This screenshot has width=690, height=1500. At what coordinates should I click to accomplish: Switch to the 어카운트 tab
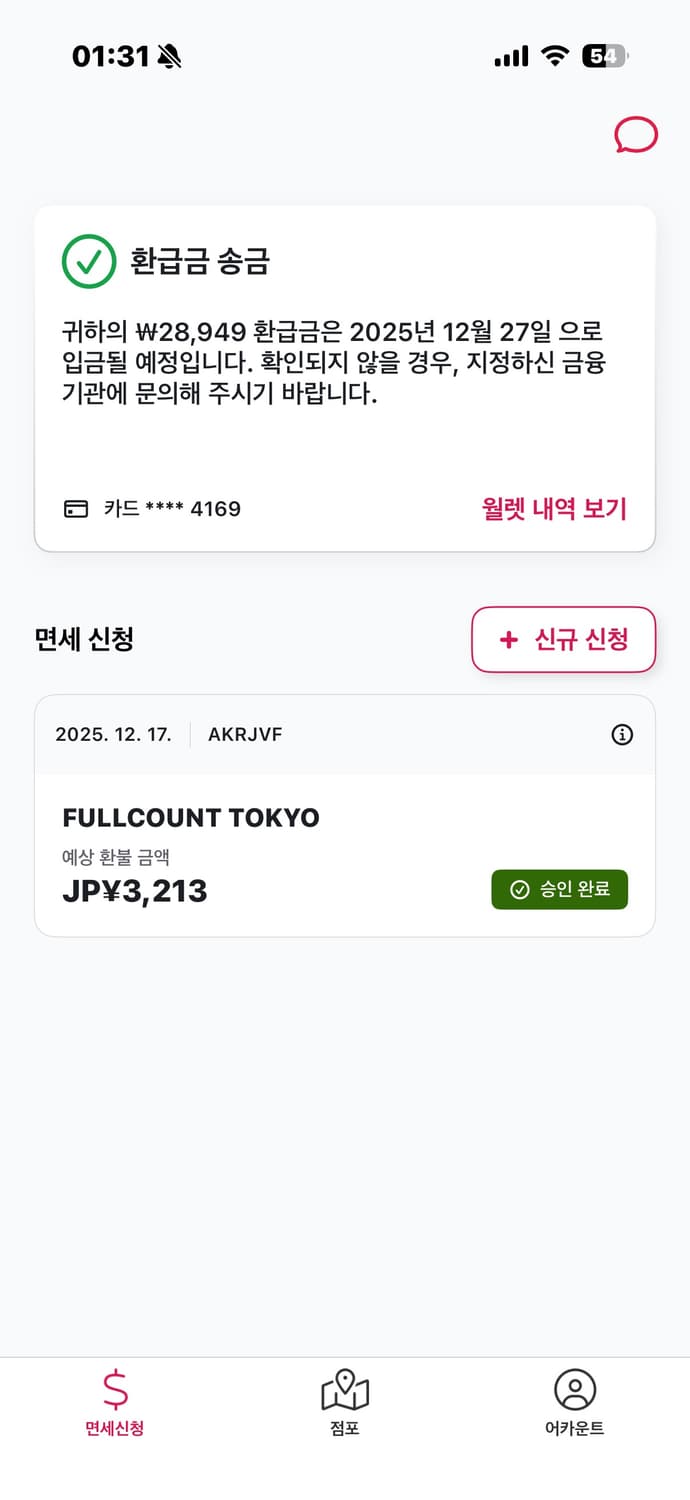573,1405
